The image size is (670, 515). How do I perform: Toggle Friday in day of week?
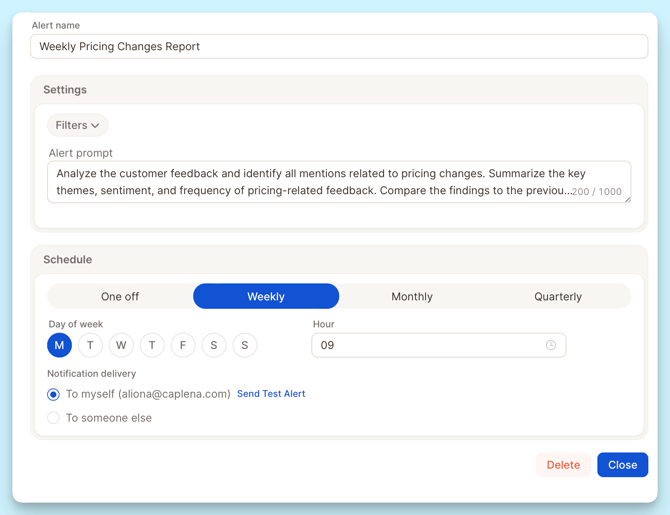pos(183,345)
